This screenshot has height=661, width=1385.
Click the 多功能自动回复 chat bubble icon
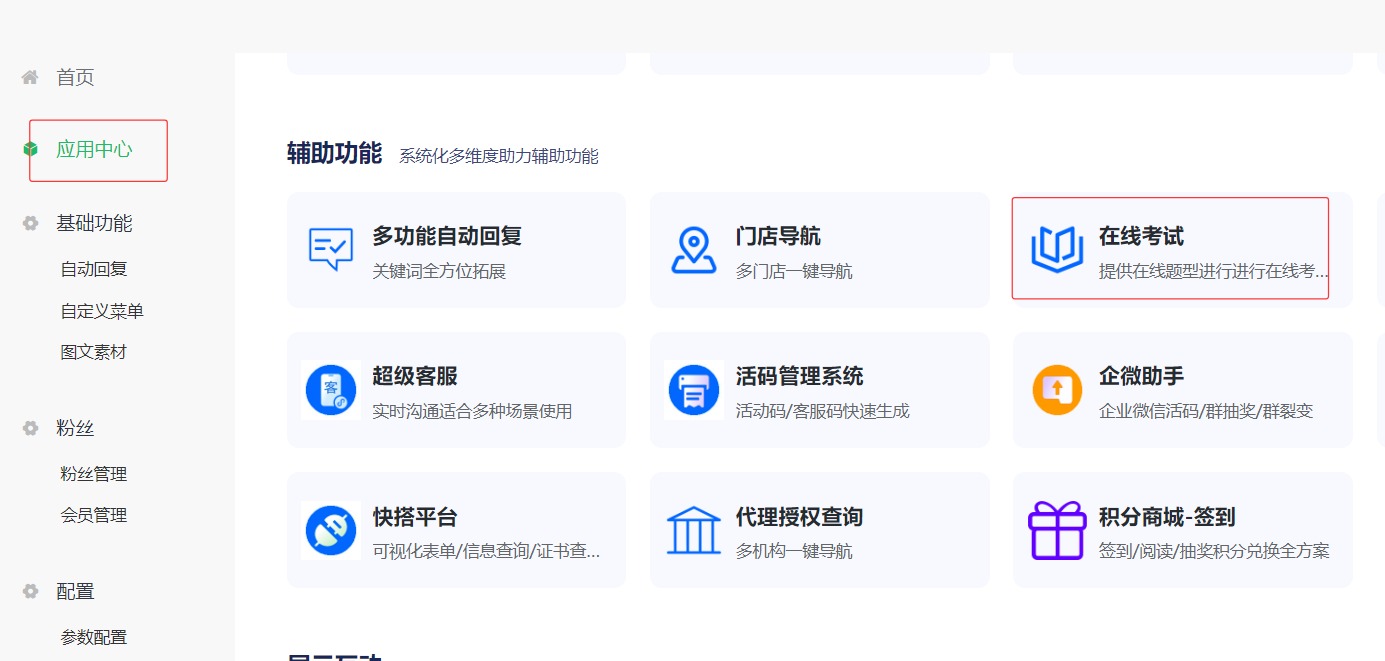(x=331, y=249)
